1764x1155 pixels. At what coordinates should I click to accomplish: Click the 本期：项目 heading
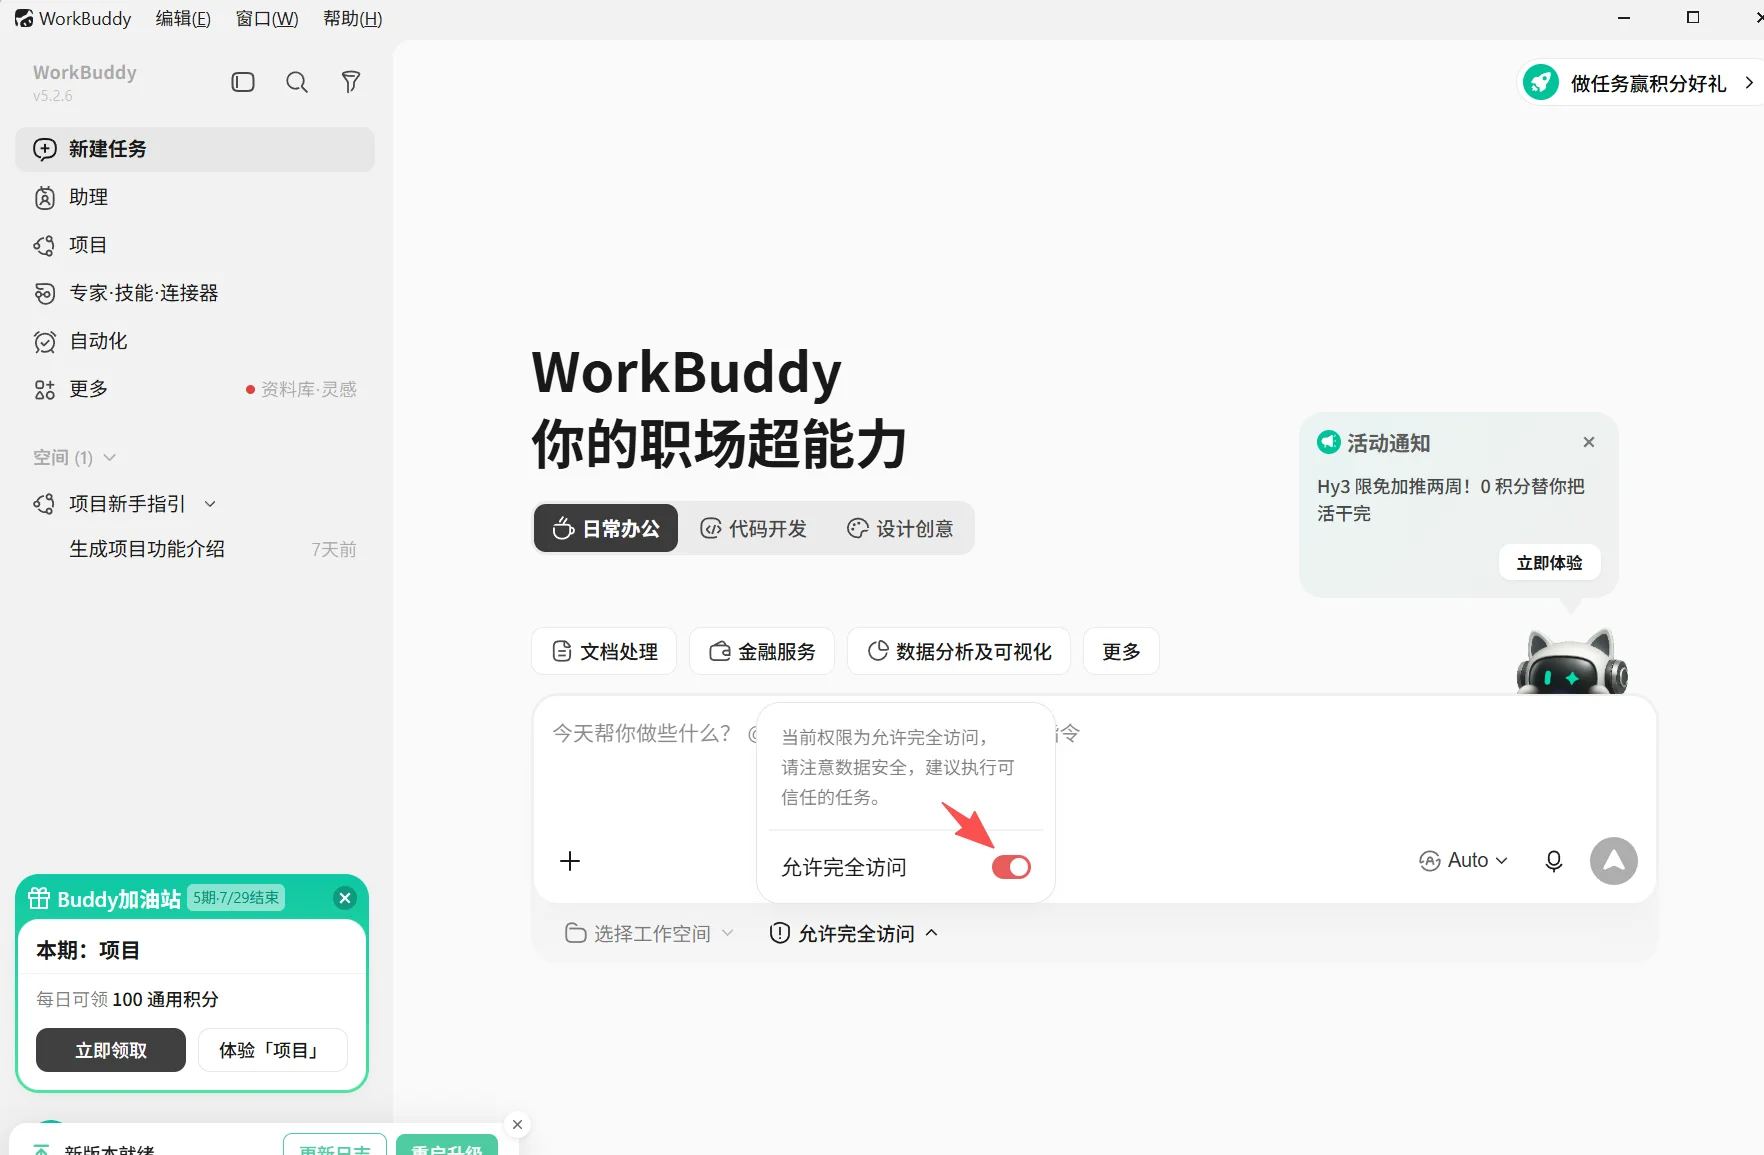pos(88,950)
